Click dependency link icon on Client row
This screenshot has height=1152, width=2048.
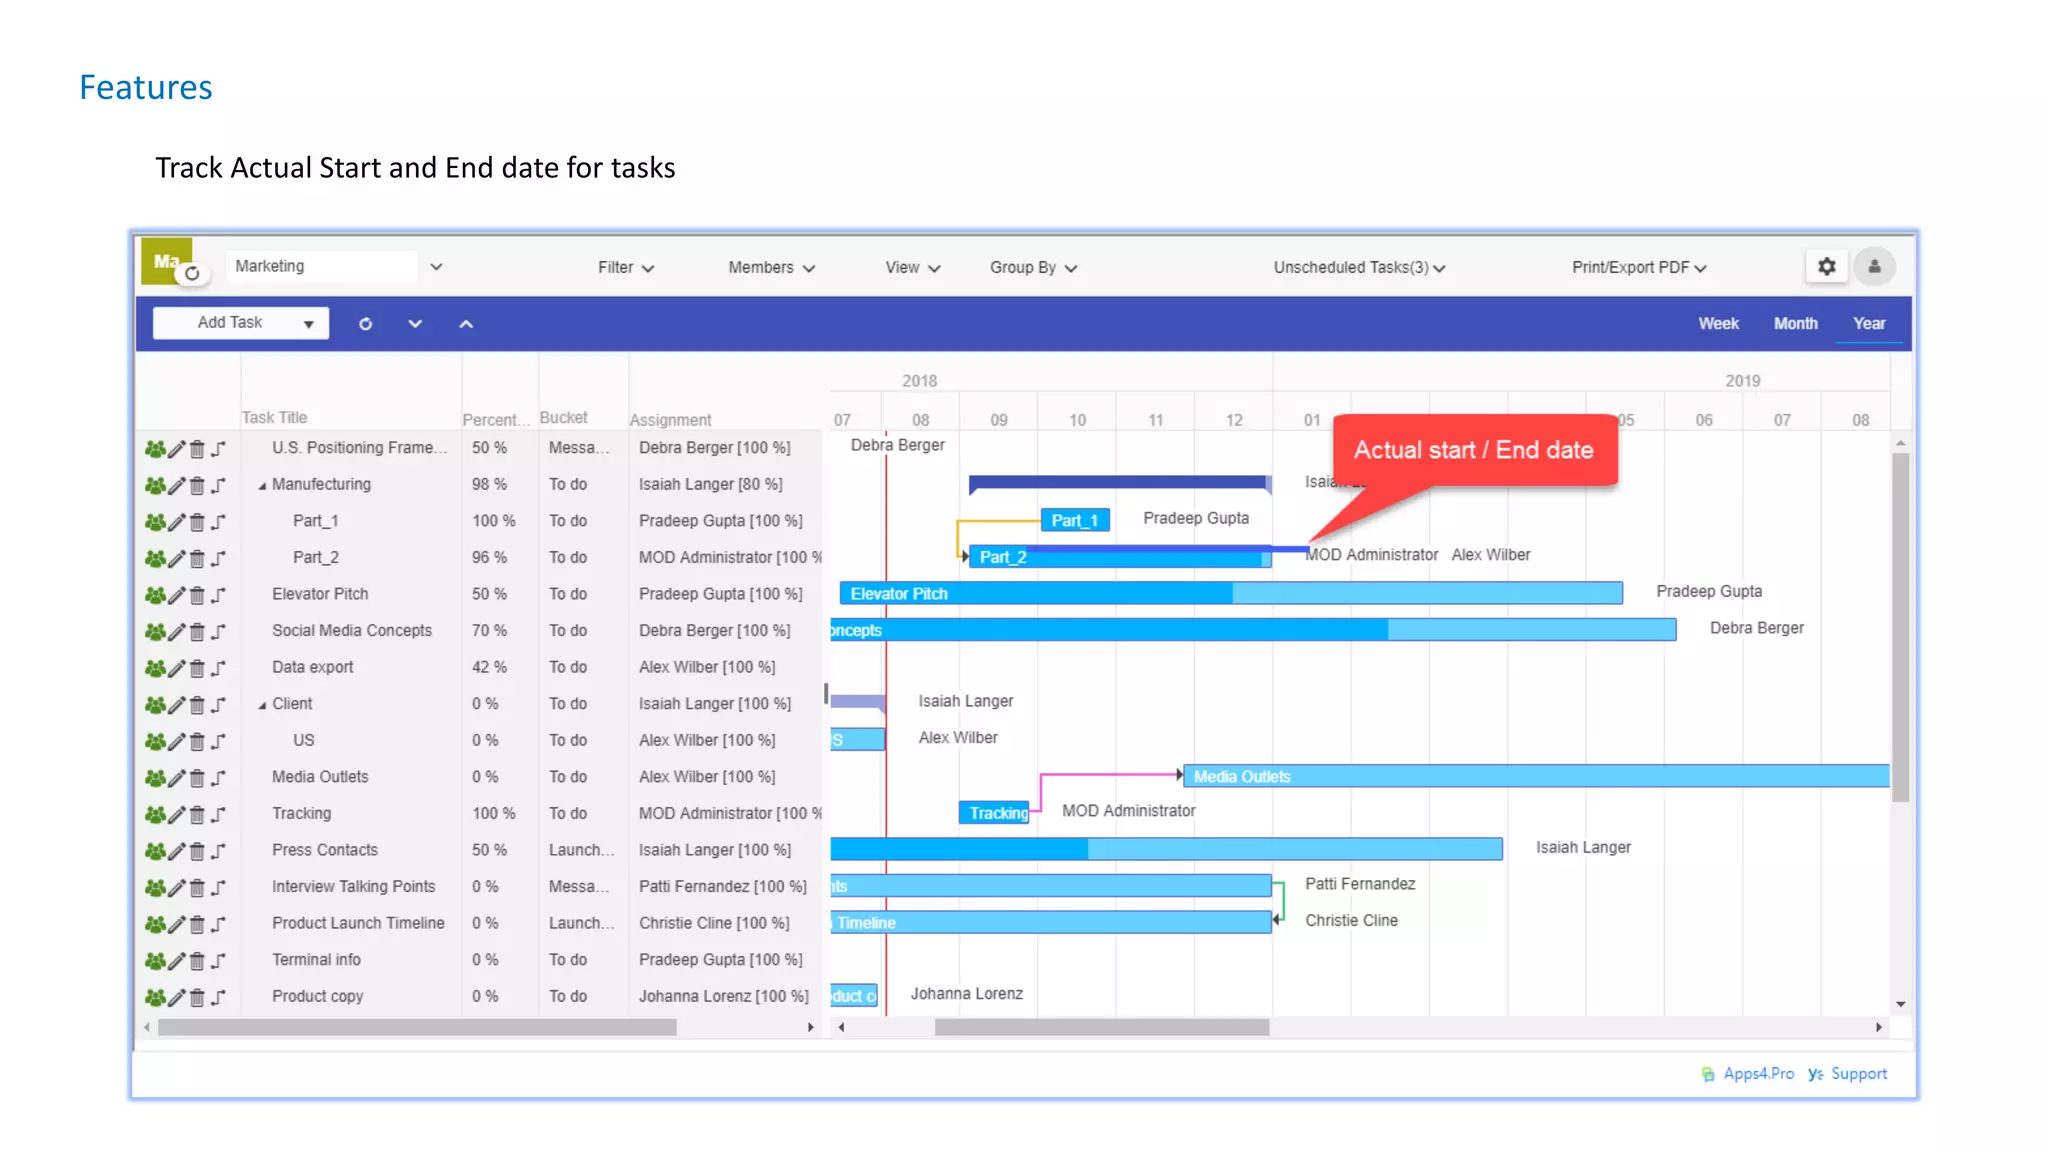(x=218, y=705)
